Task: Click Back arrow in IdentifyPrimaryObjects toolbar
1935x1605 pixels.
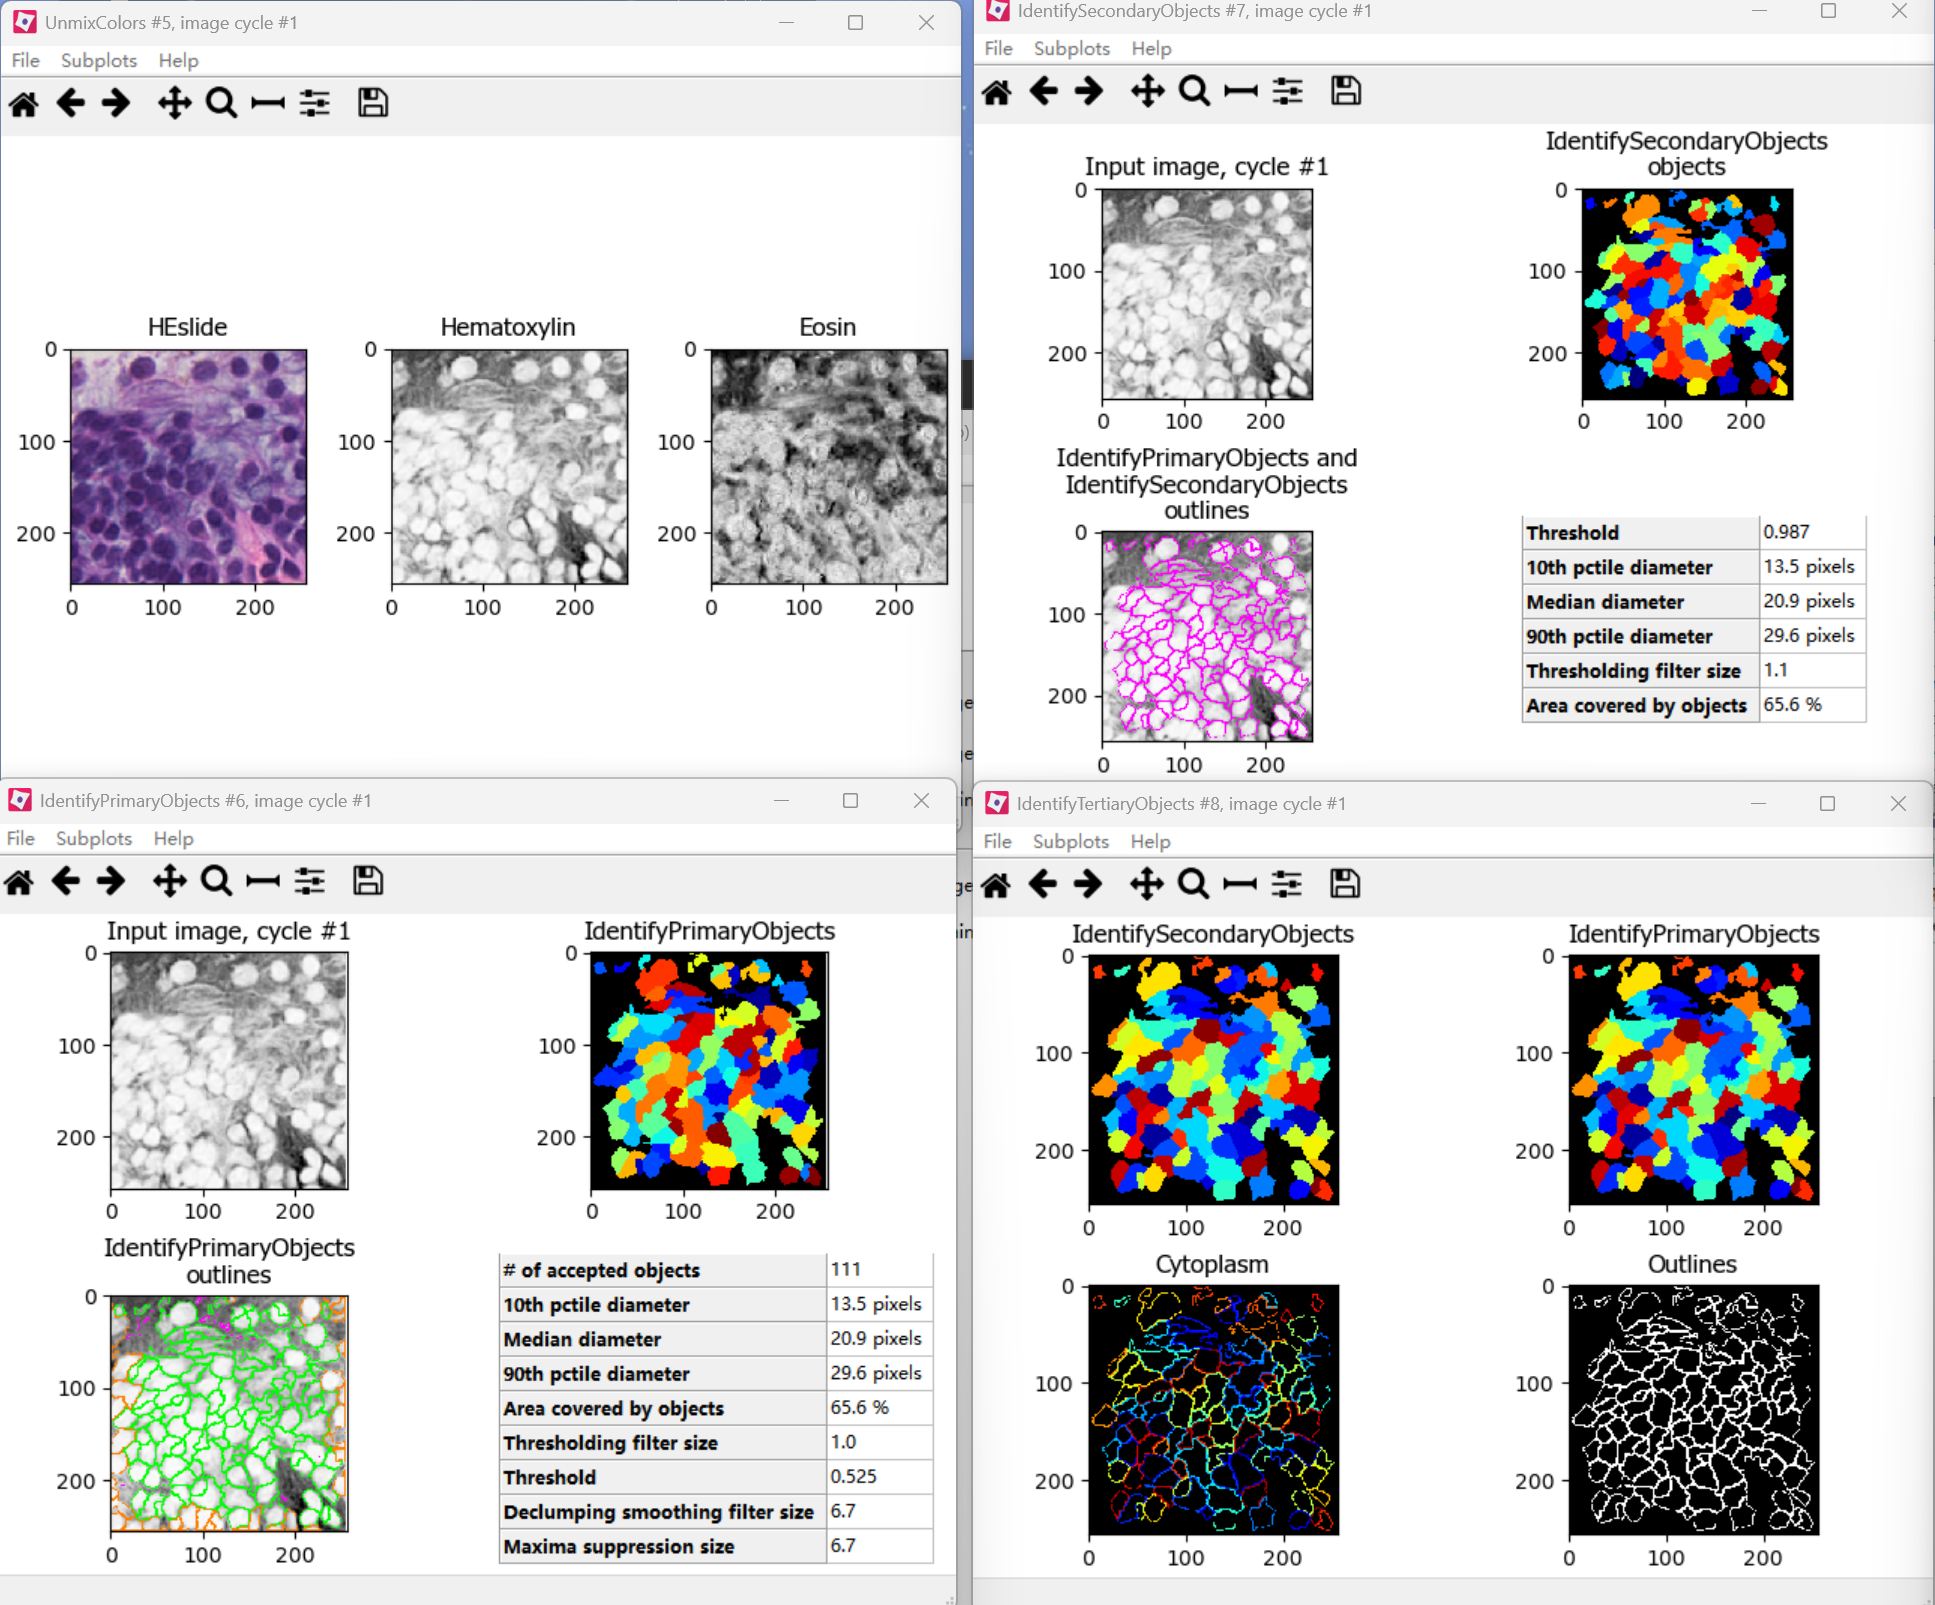Action: click(x=65, y=882)
